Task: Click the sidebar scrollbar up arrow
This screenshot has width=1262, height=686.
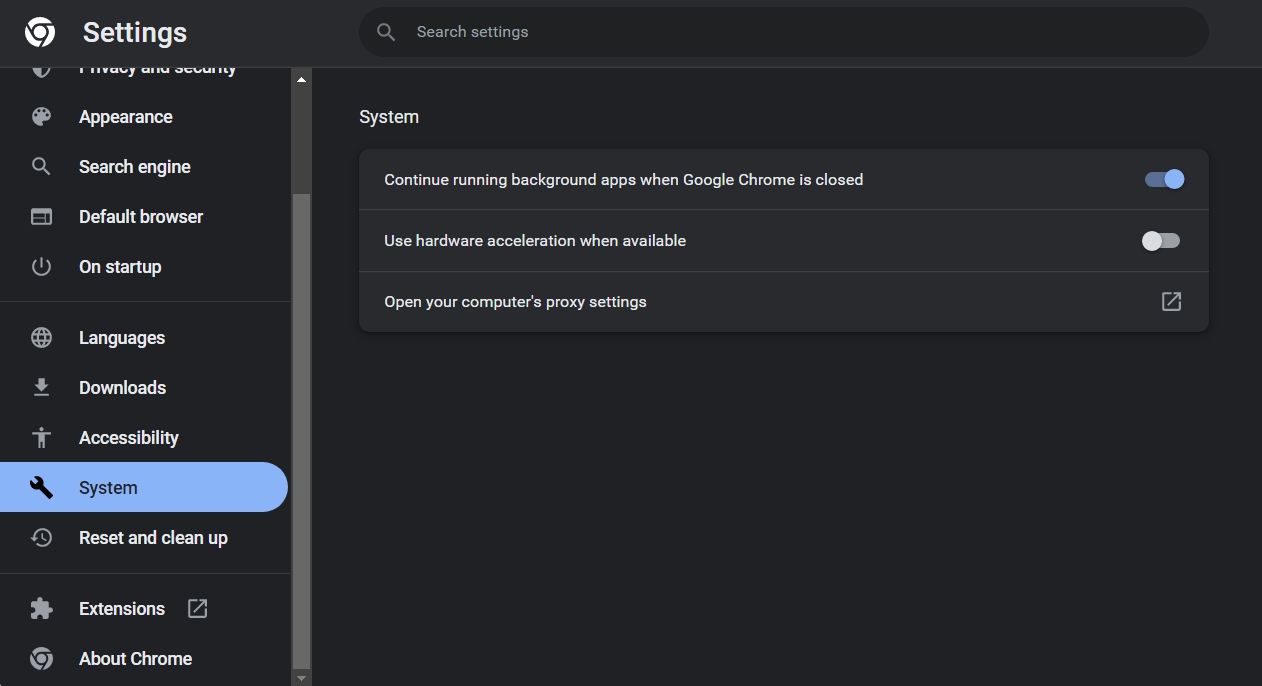Action: click(x=301, y=79)
